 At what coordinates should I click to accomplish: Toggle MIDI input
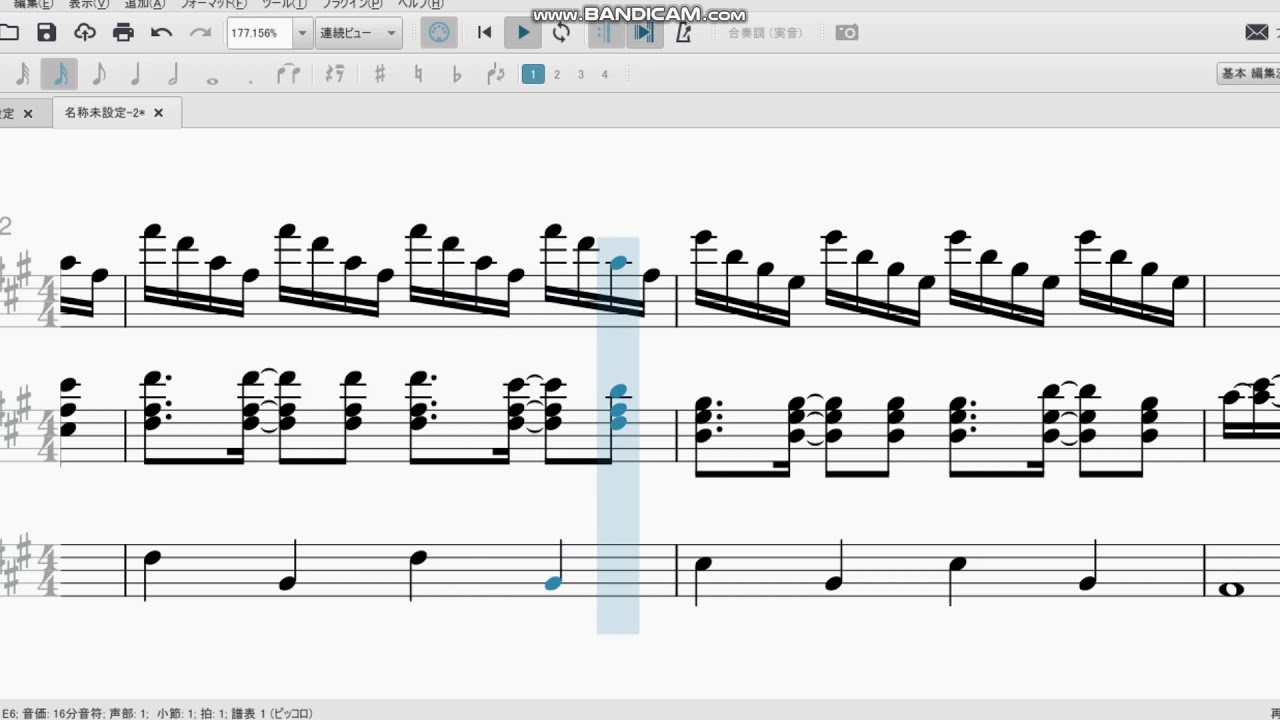point(438,33)
